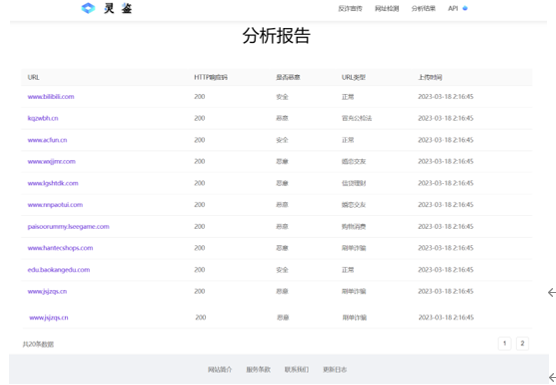Click 刷单诈骗 in the www.hantecshops.com row
This screenshot has height=385, width=556.
click(x=354, y=248)
